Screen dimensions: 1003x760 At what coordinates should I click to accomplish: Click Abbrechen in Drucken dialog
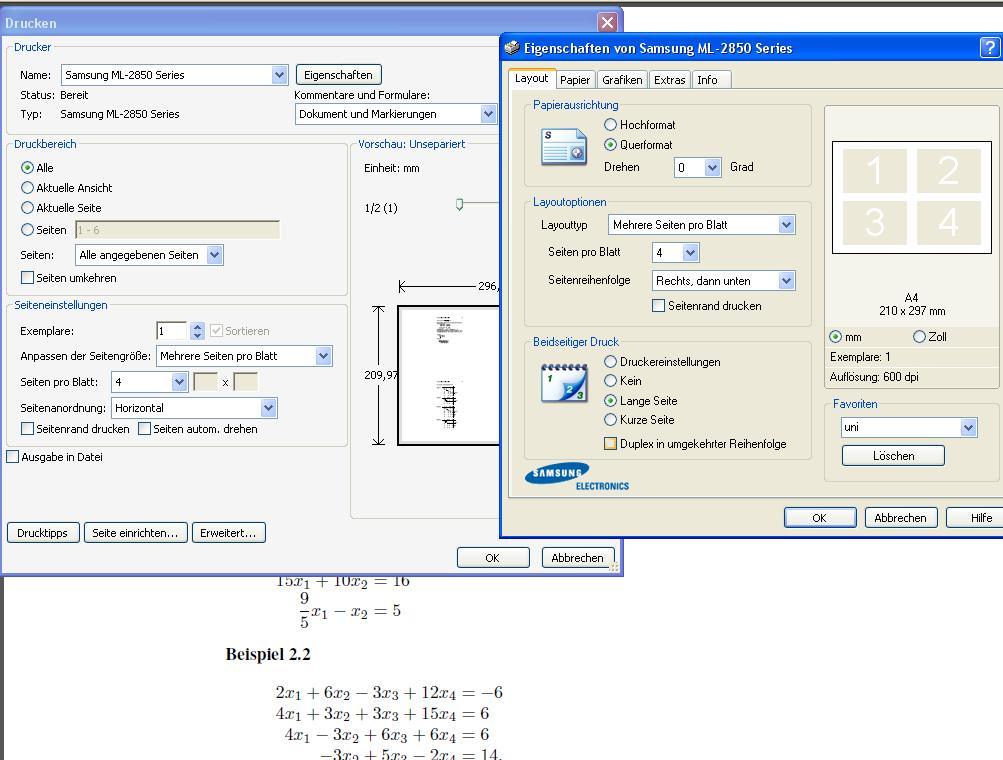[578, 558]
